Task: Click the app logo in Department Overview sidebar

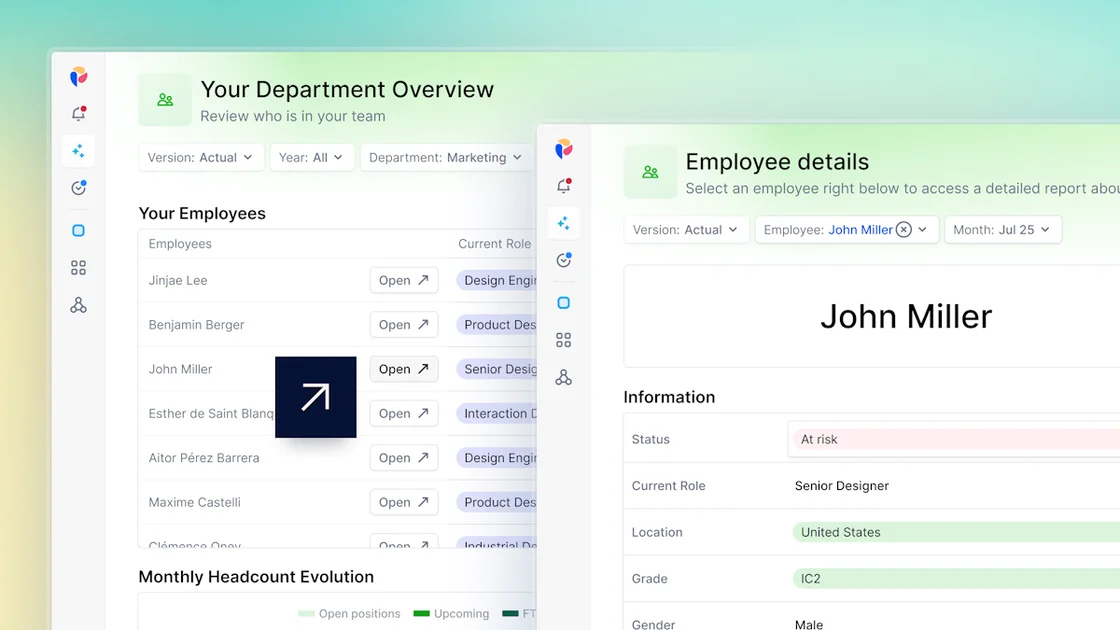Action: [x=79, y=76]
